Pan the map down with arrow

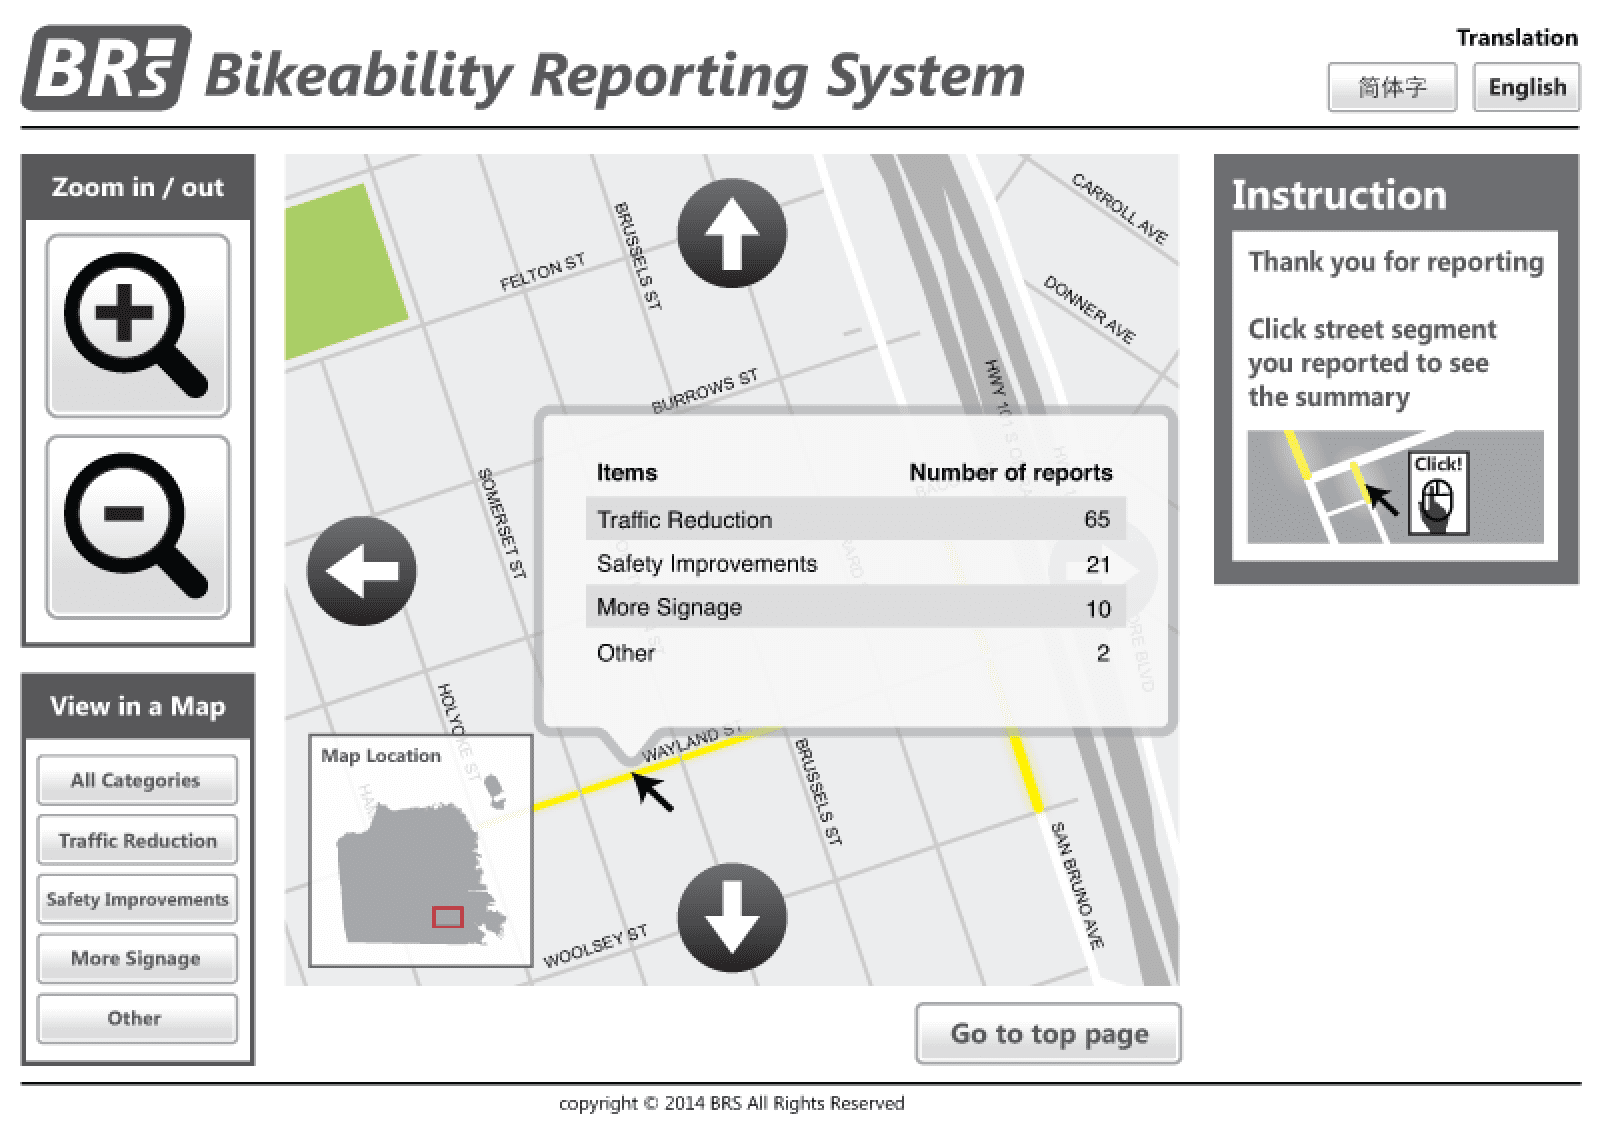point(732,917)
